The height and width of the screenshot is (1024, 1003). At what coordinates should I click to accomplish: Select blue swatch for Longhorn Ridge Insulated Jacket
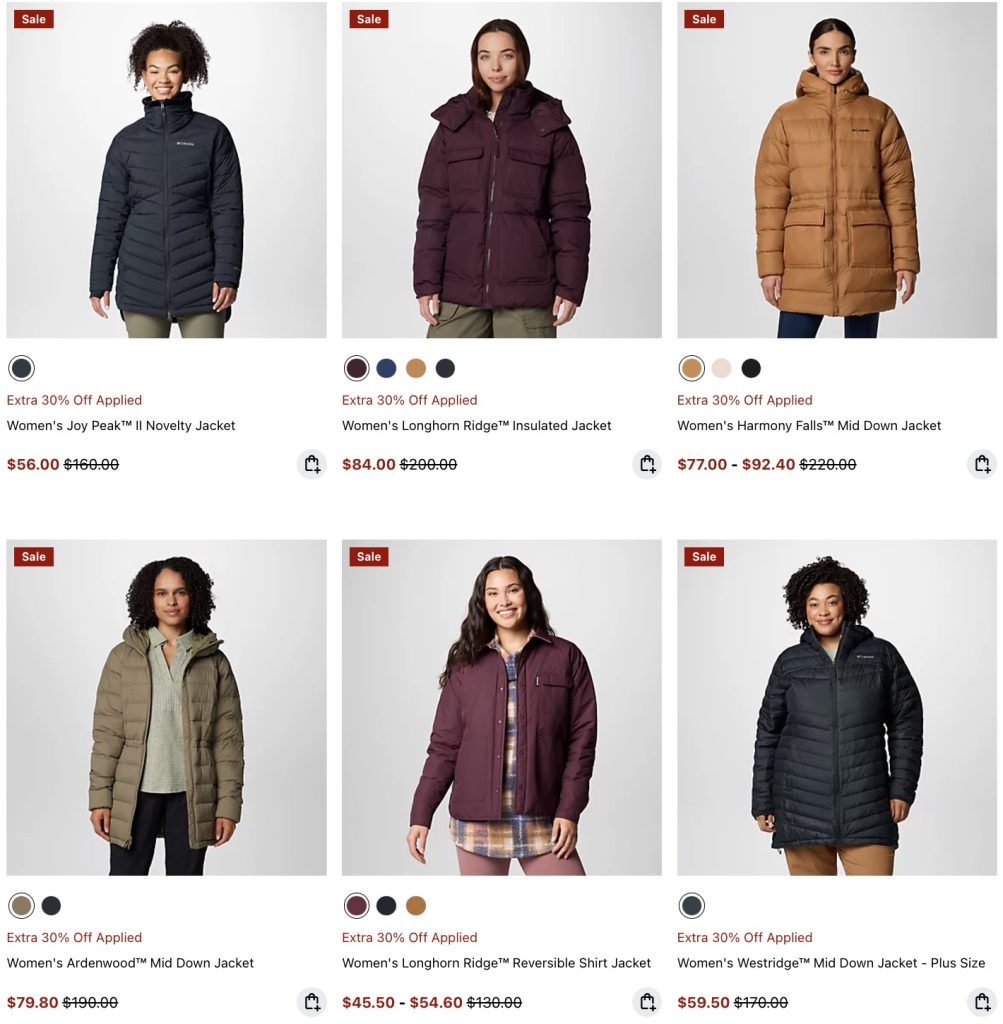[x=387, y=368]
